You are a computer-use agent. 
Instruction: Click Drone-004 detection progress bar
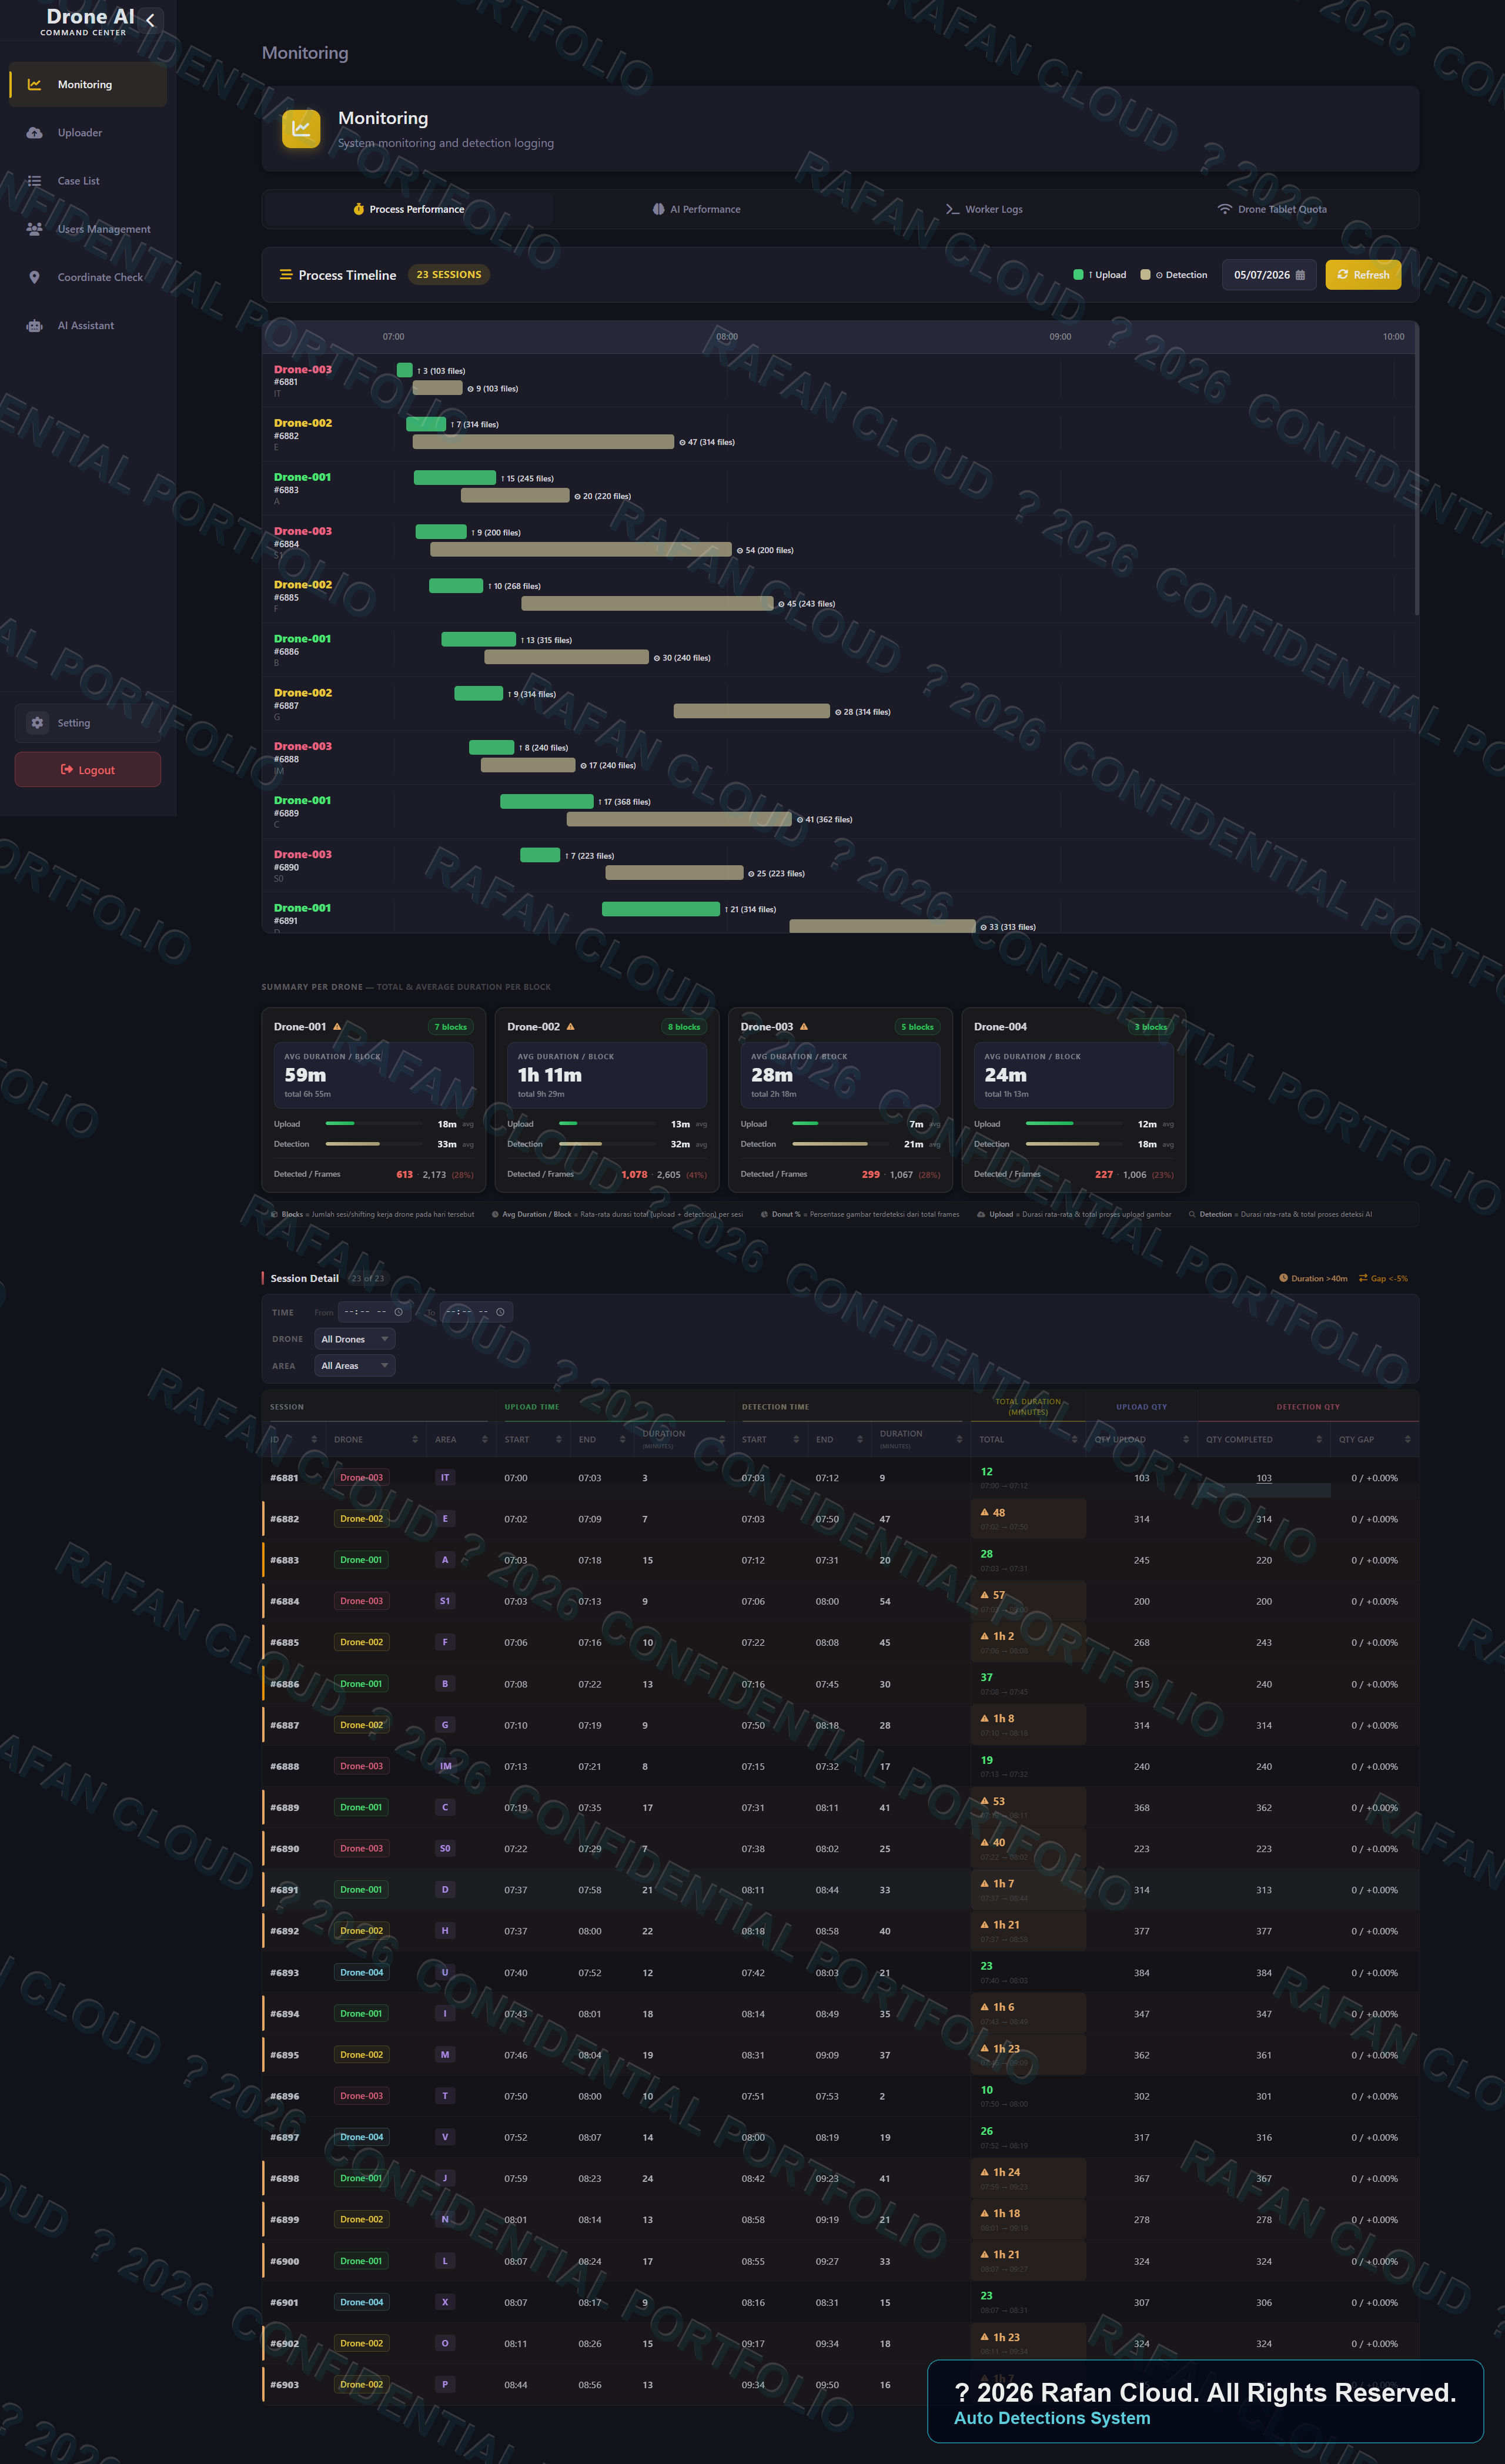click(x=1074, y=1144)
